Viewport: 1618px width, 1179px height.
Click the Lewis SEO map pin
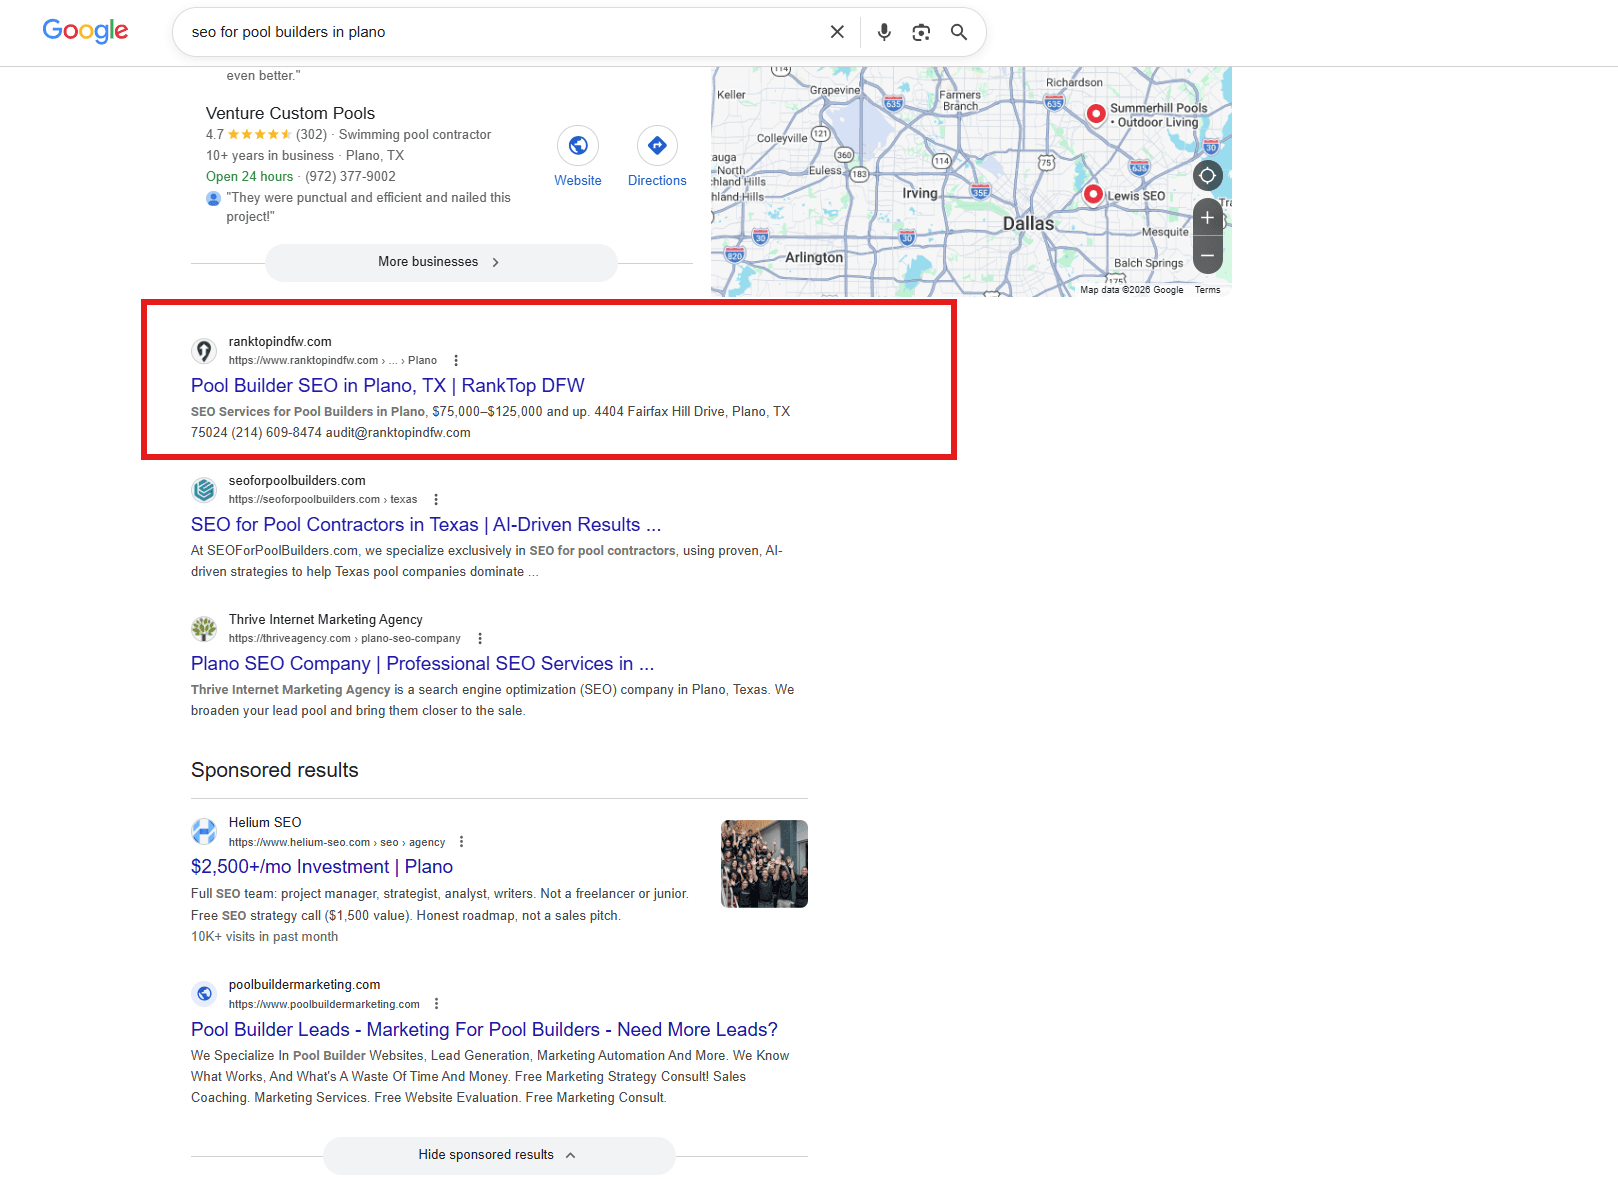(x=1093, y=194)
